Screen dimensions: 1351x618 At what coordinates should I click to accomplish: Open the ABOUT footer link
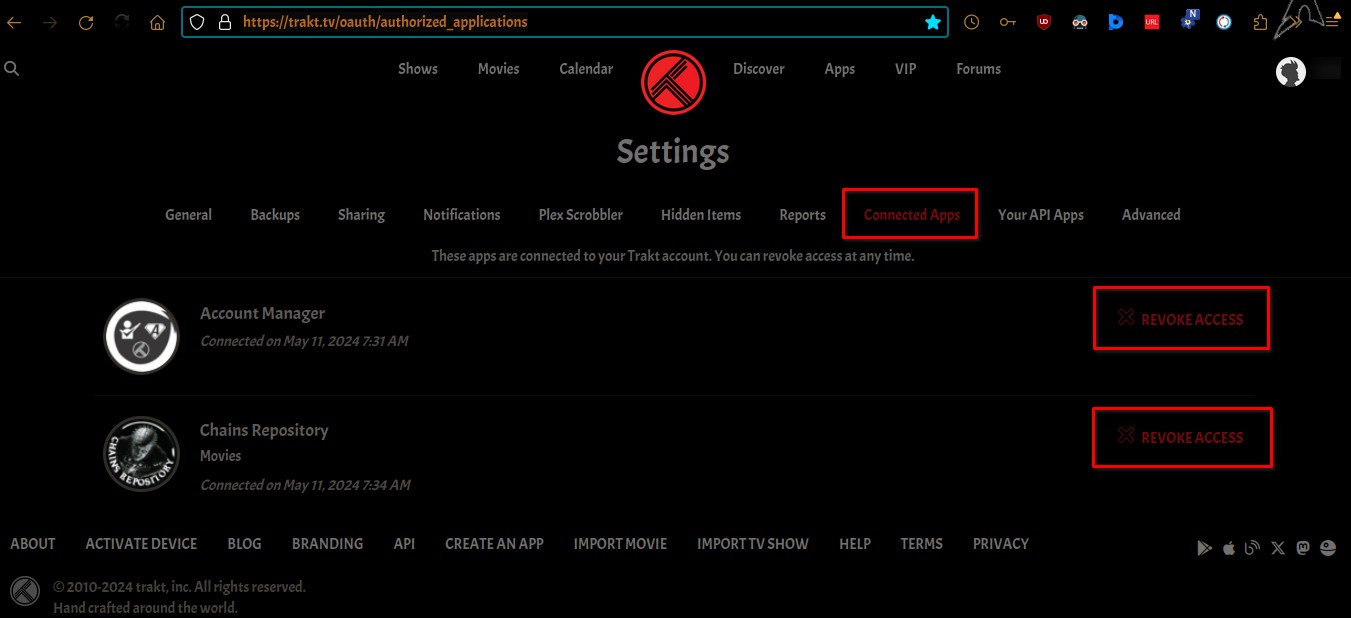point(33,544)
